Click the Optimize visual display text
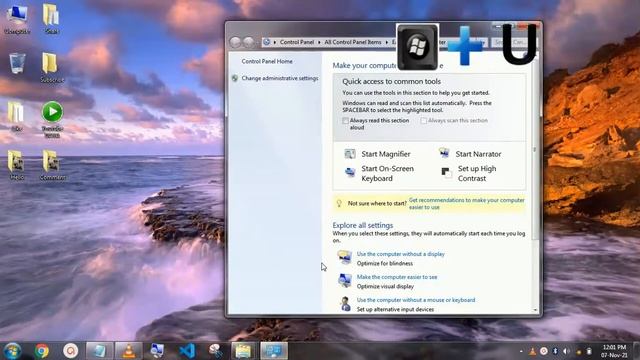 pos(385,287)
